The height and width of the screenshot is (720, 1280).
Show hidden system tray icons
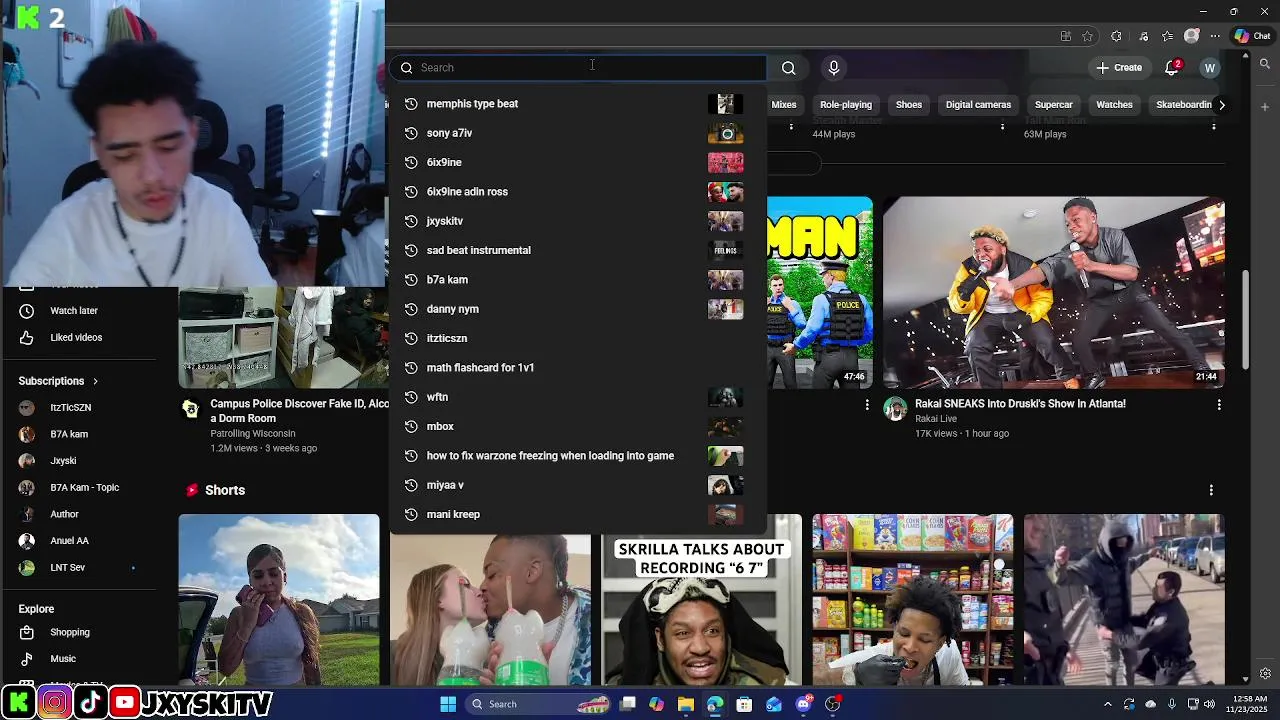click(x=1107, y=704)
